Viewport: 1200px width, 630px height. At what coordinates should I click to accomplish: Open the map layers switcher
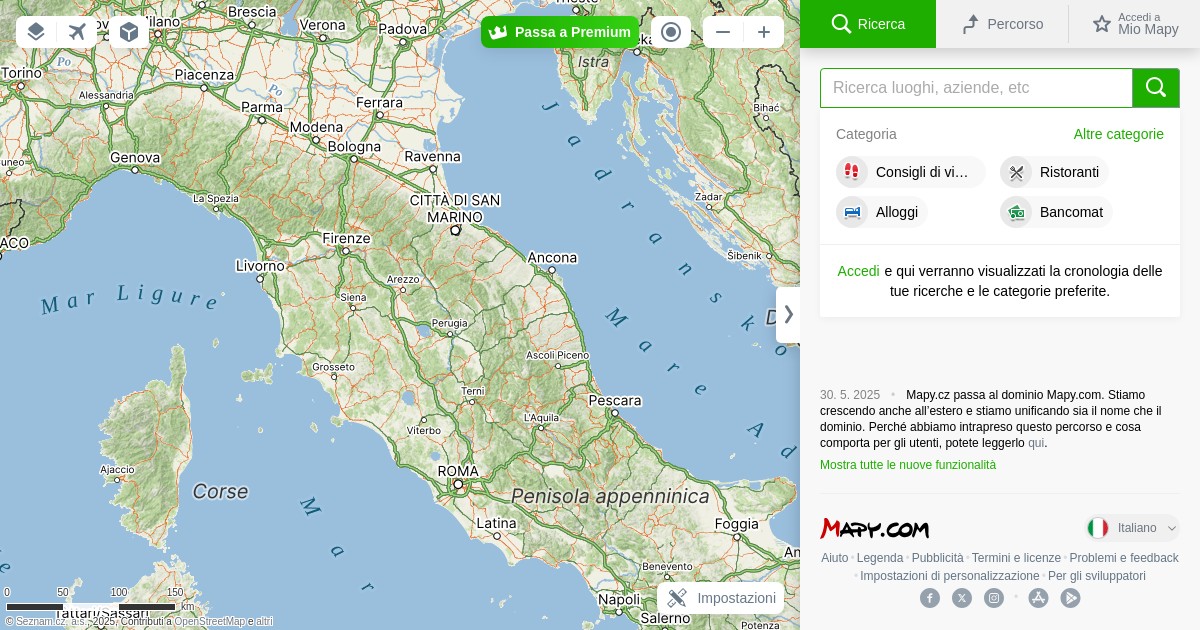click(x=36, y=32)
